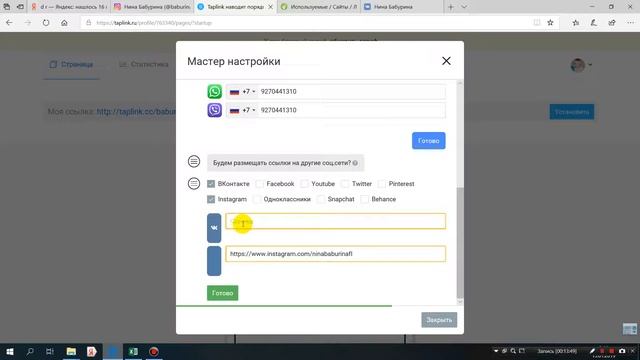Viewport: 640px width, 360px height.
Task: Open the Viber country code dropdown
Action: pyautogui.click(x=242, y=110)
